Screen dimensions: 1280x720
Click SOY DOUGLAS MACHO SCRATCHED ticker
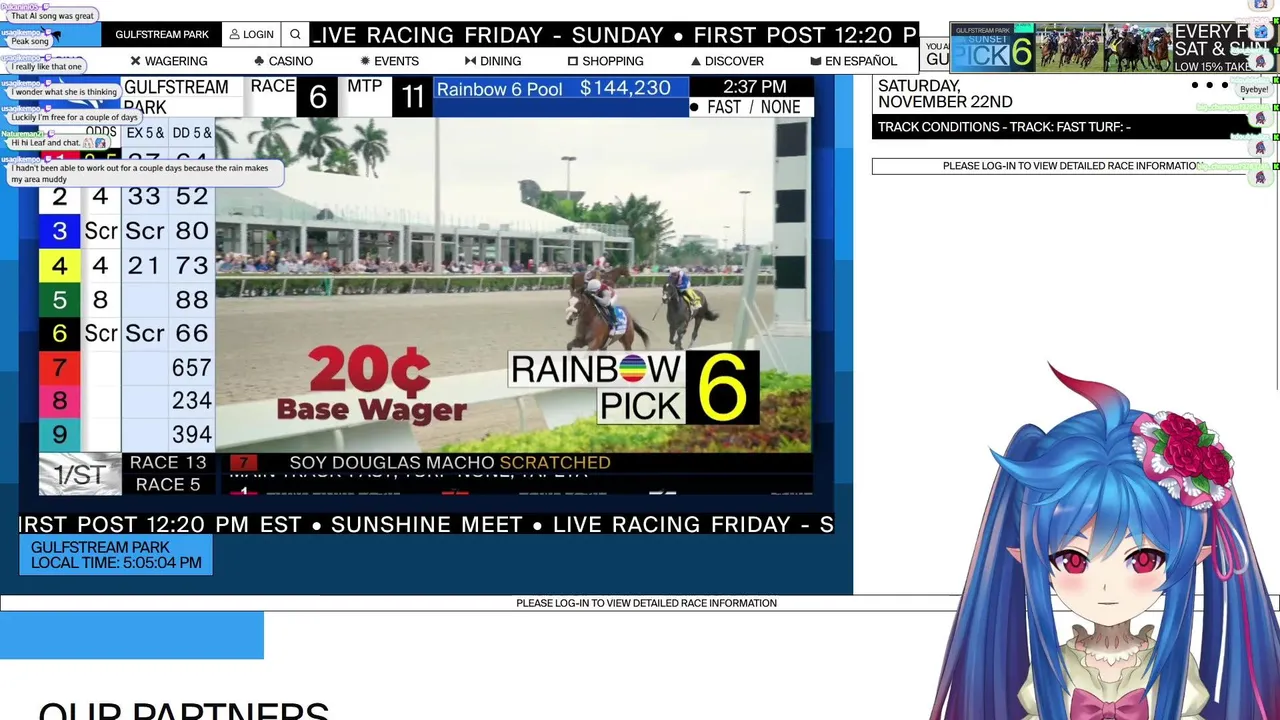pos(450,462)
